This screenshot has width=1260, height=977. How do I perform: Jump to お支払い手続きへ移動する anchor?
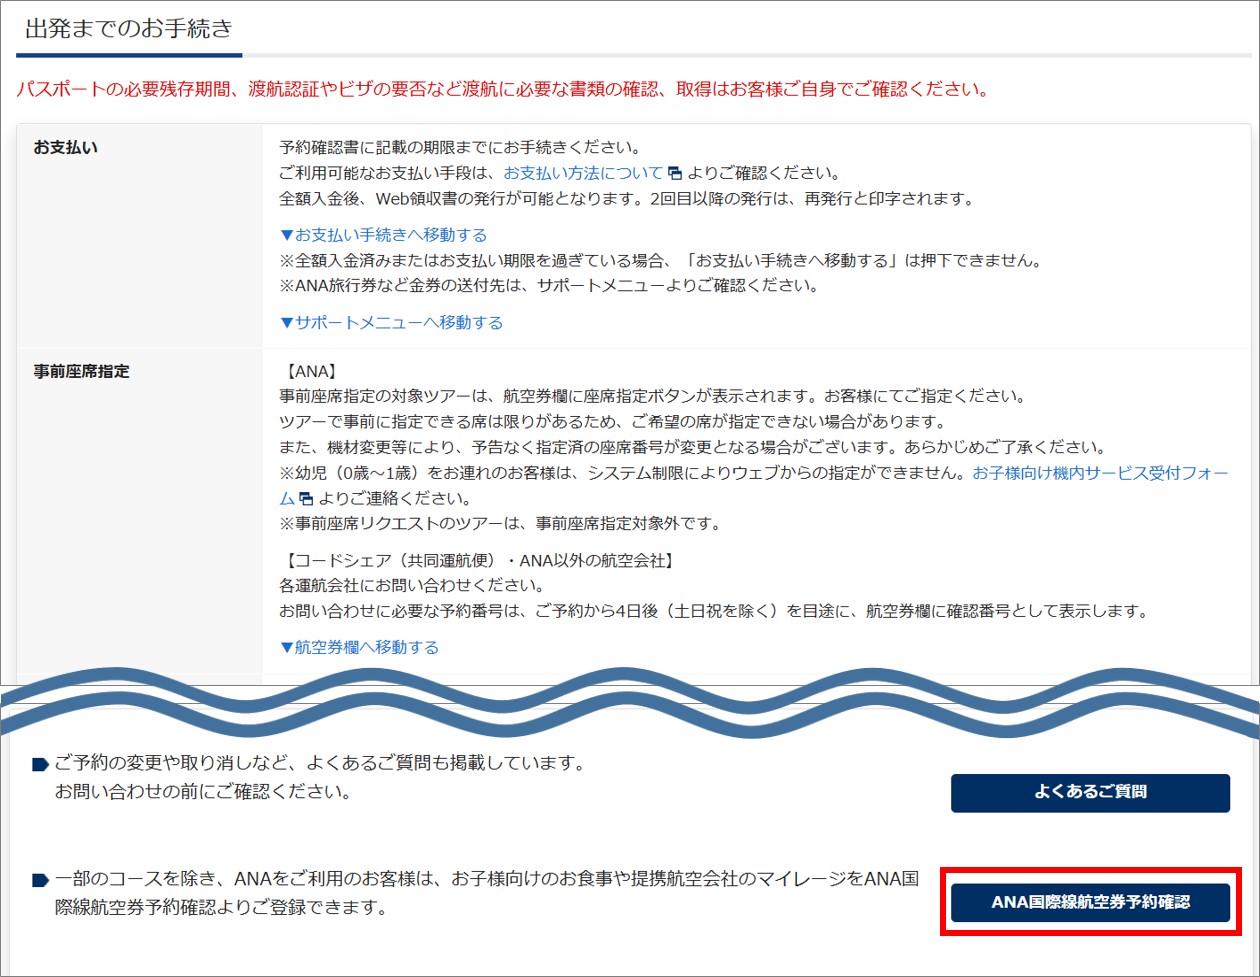(384, 235)
